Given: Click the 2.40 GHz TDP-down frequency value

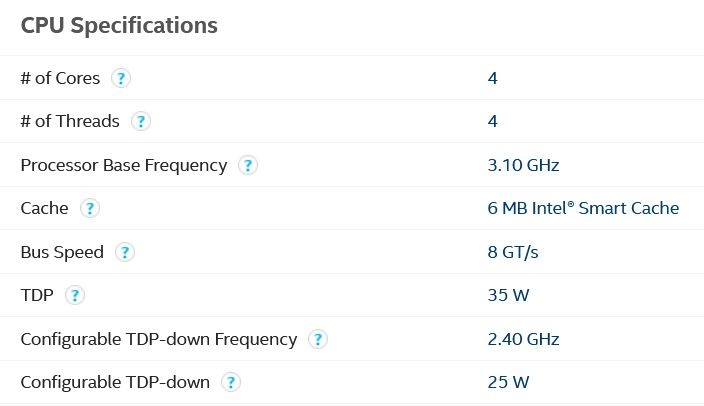Looking at the screenshot, I should click(x=523, y=339).
